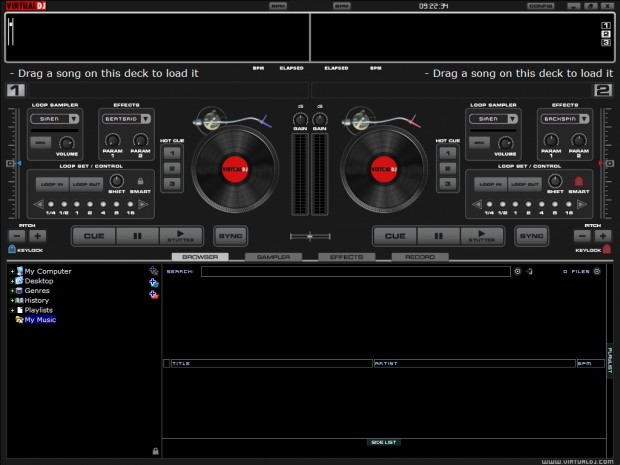Switch to the Browser tab
The image size is (620, 465).
click(x=200, y=257)
